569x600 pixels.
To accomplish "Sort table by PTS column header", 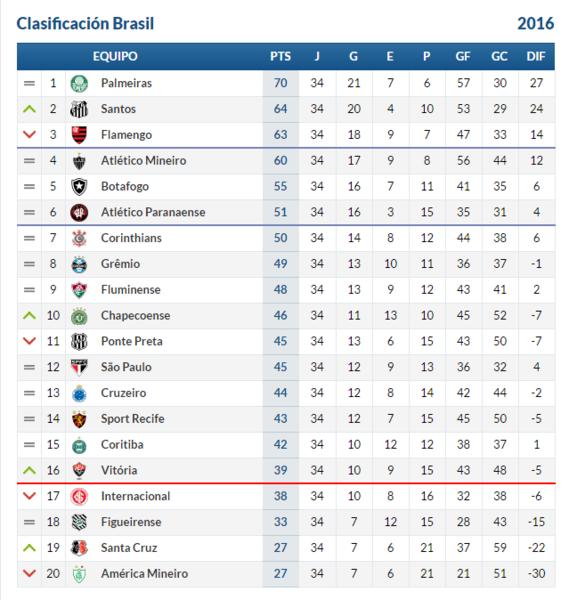I will point(280,57).
